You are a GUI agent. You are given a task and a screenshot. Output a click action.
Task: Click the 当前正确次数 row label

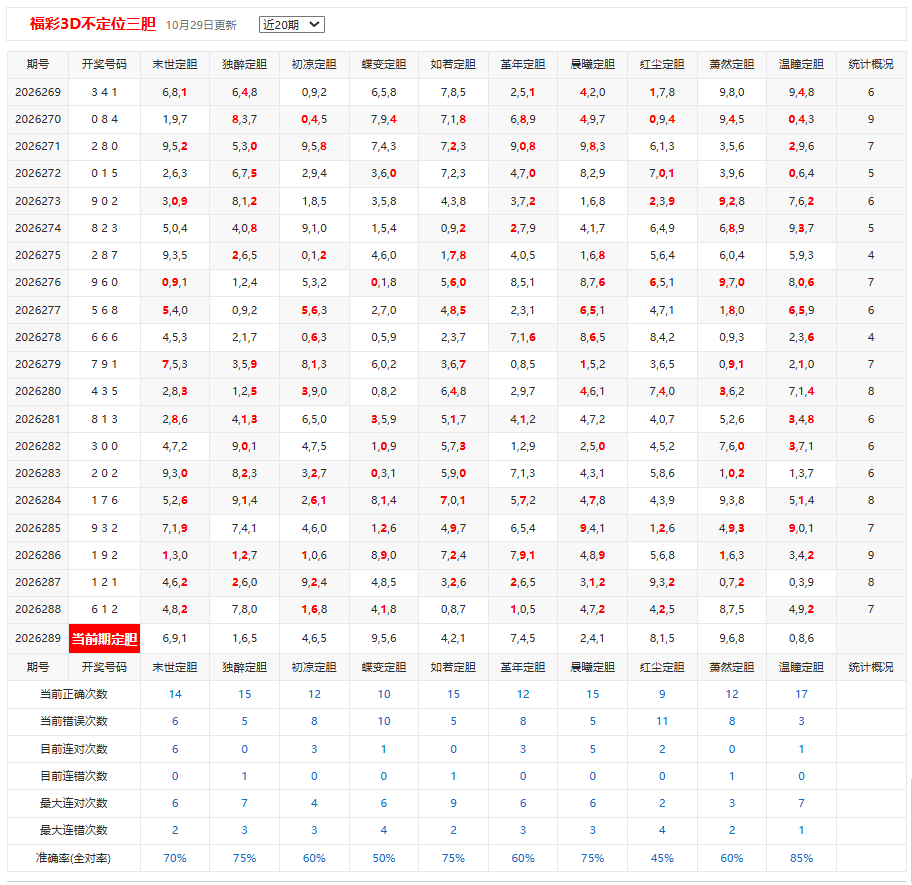(73, 694)
